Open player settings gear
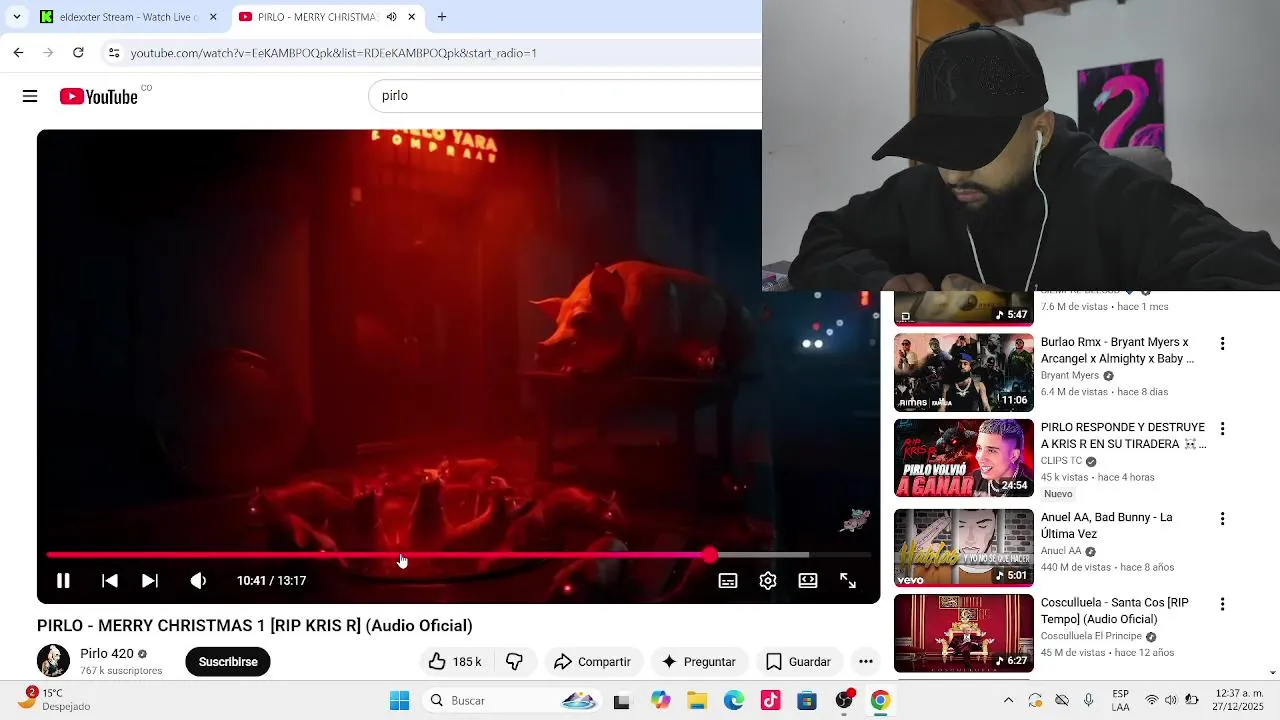This screenshot has height=720, width=1280. pyautogui.click(x=768, y=581)
